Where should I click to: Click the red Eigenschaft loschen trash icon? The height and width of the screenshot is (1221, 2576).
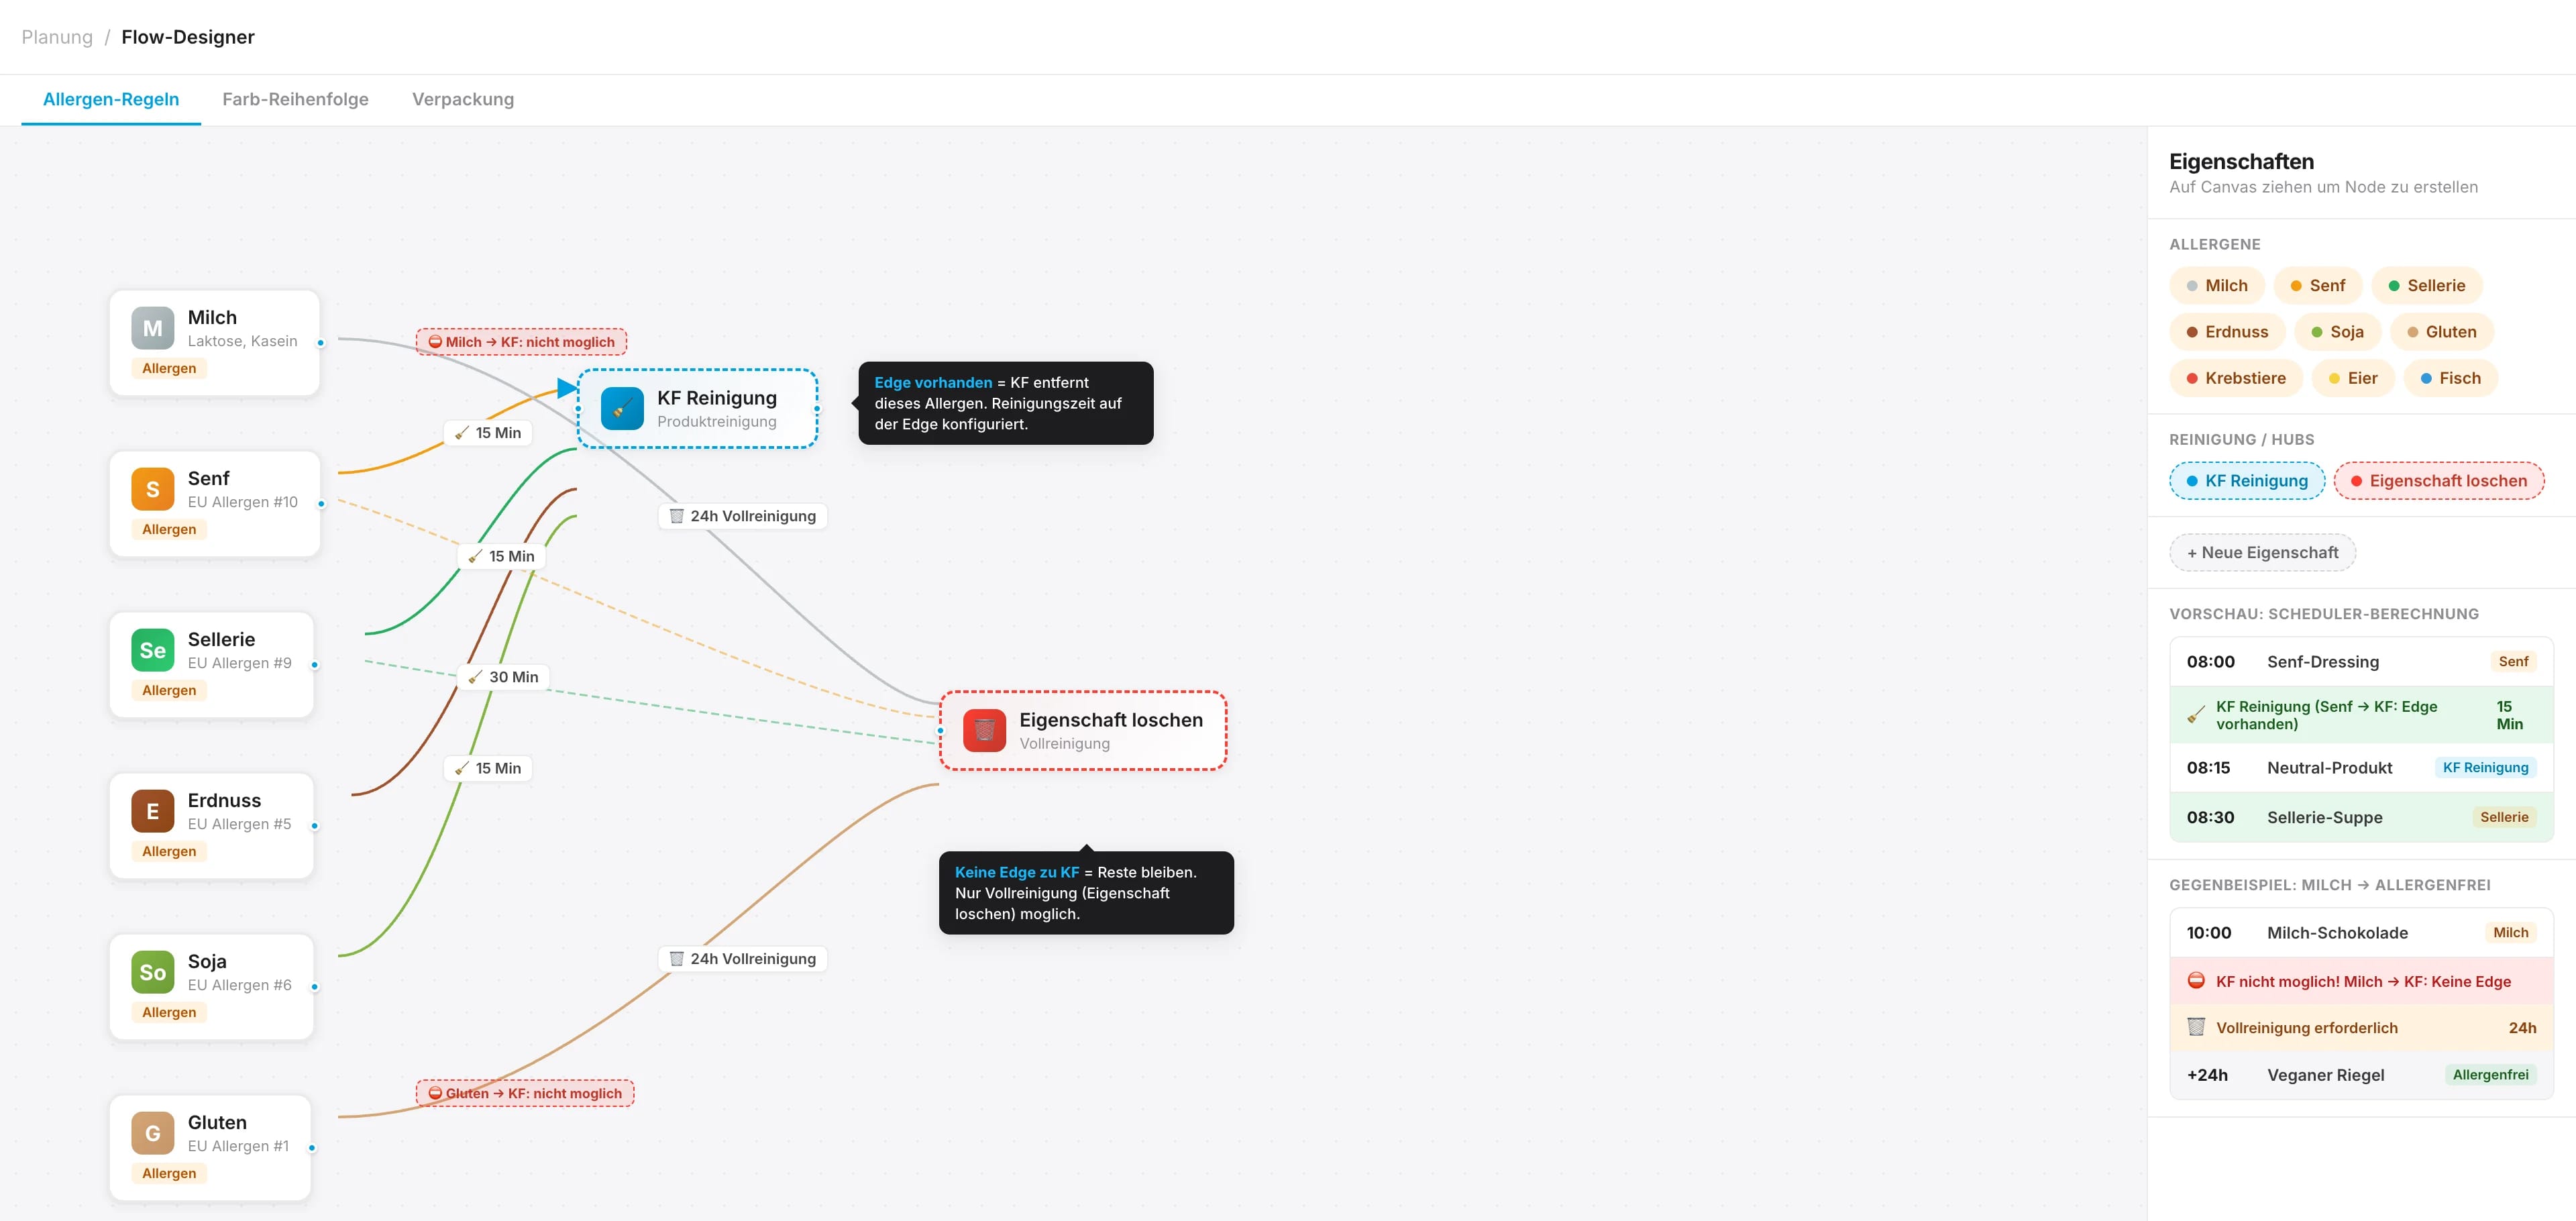point(984,730)
